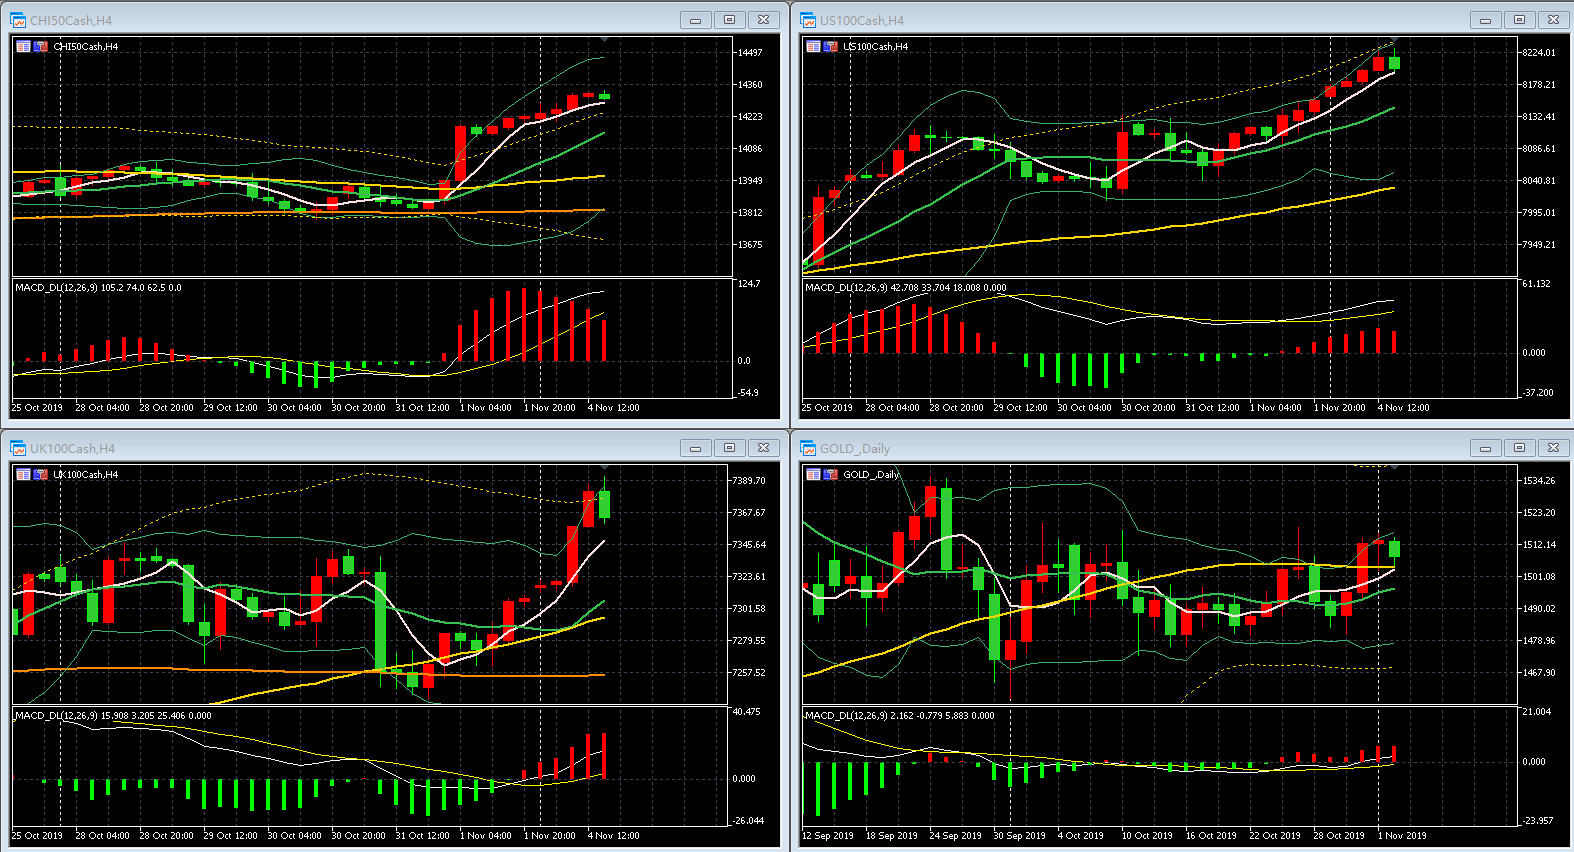Click the CHI50Cash,H4 symbol label inside chart

(86, 46)
